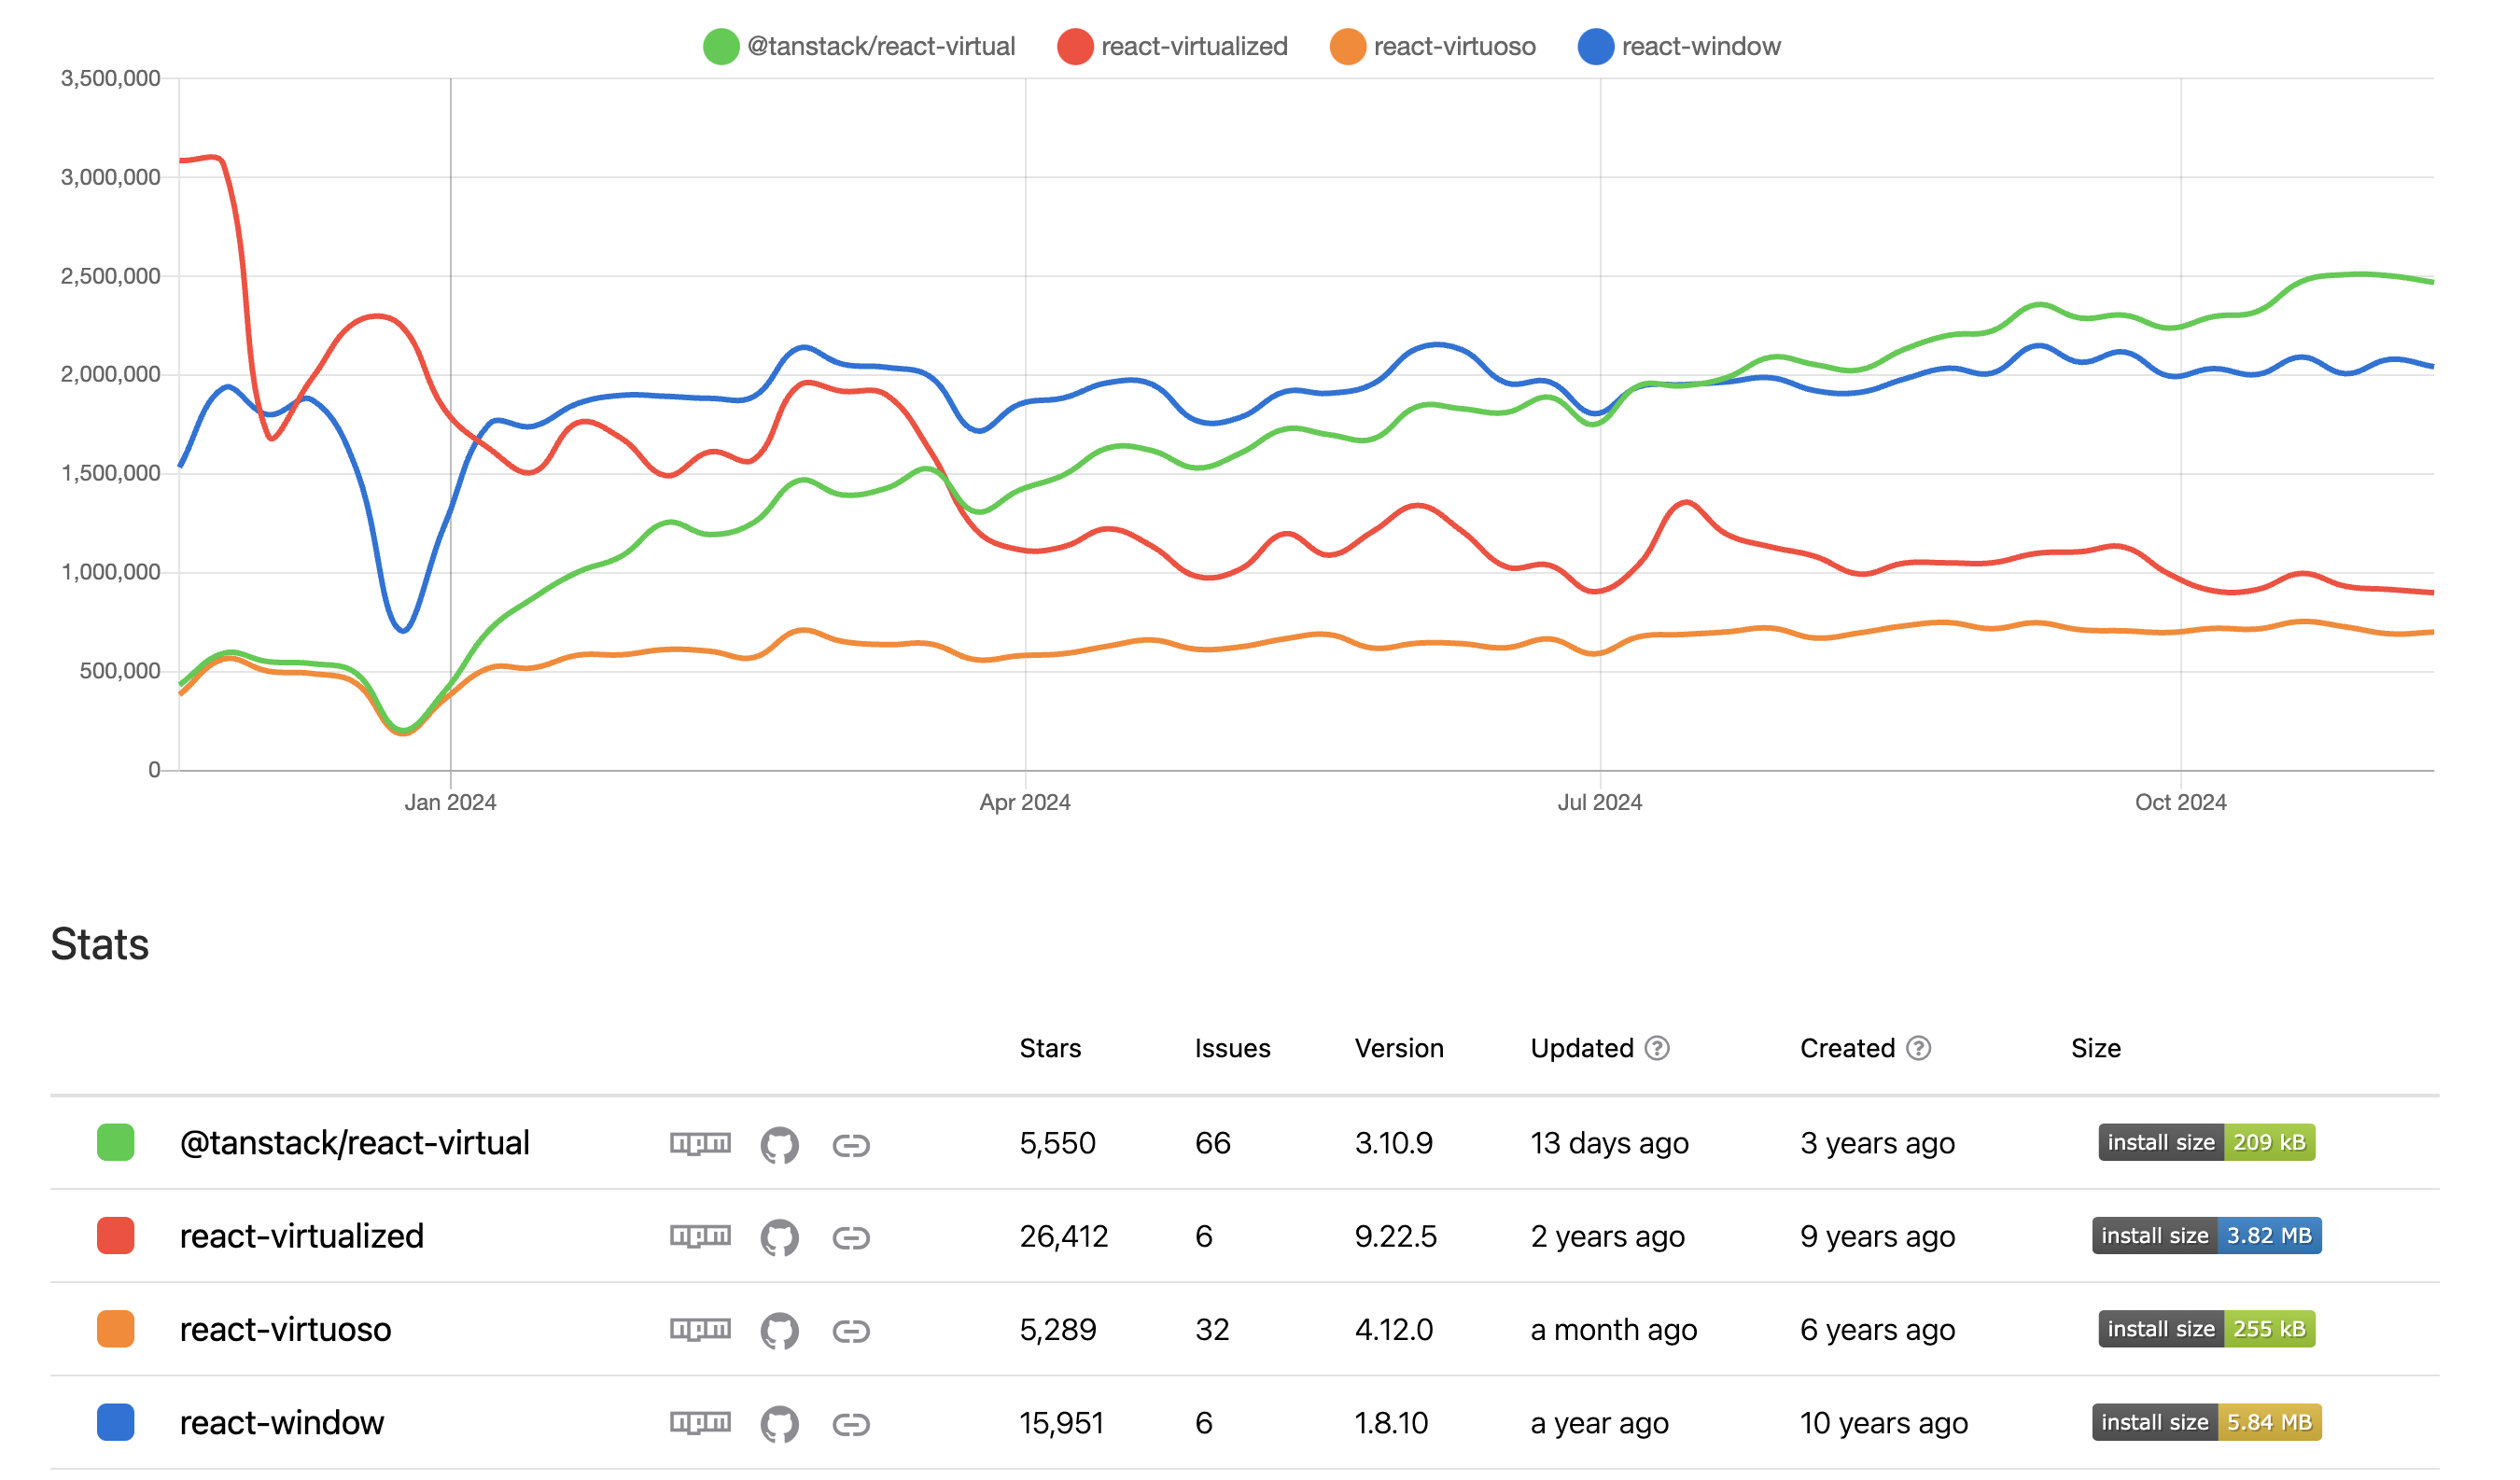2520x1480 pixels.
Task: Click issues count 66
Action: tap(1213, 1143)
